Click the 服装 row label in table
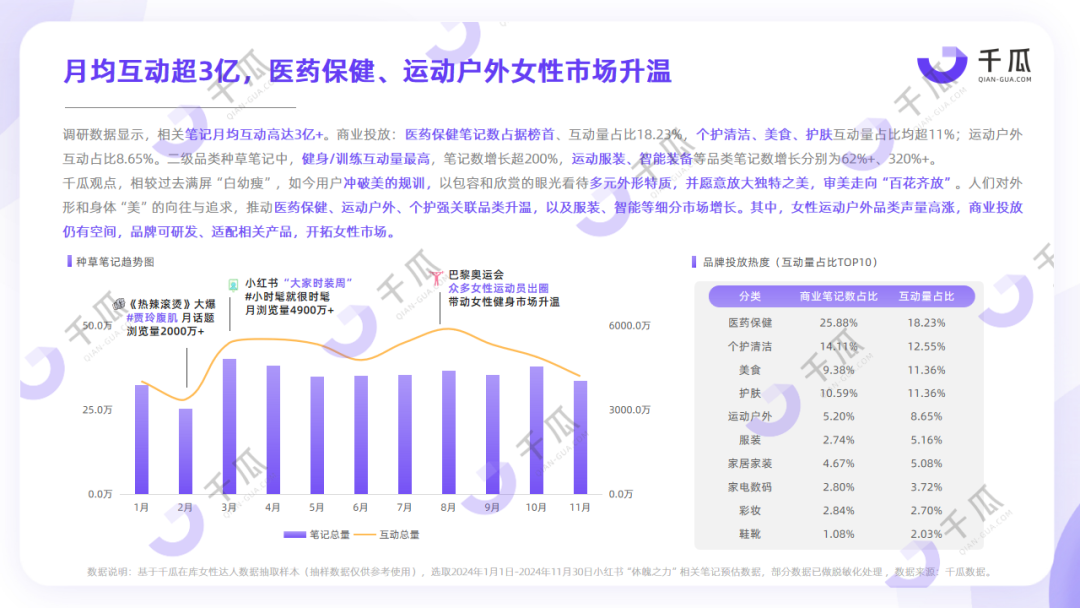1080x608 pixels. tap(750, 440)
